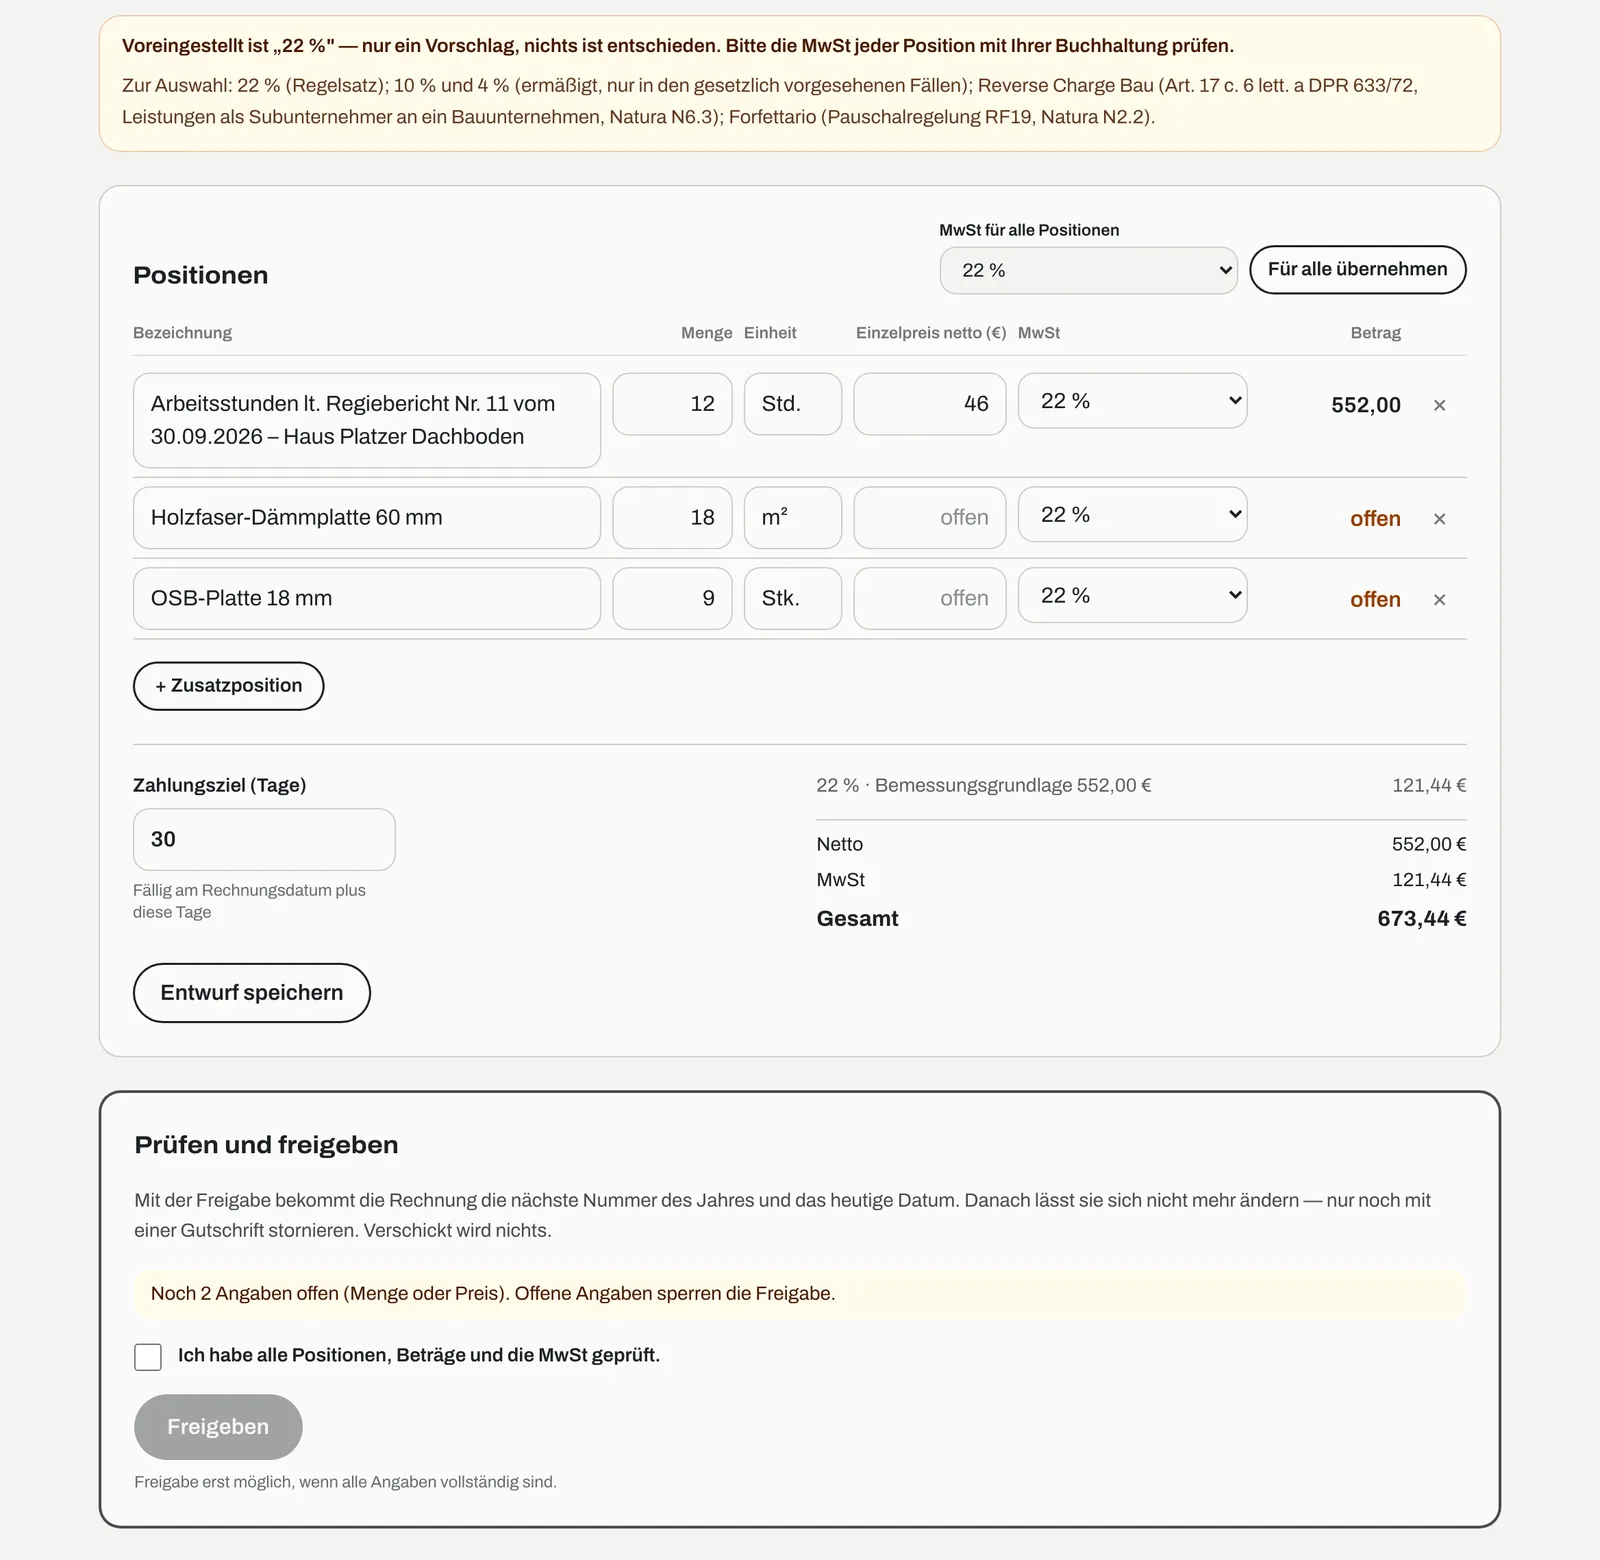Click the Menge field showing 18
Screen dimensions: 1600x1560
(x=672, y=518)
